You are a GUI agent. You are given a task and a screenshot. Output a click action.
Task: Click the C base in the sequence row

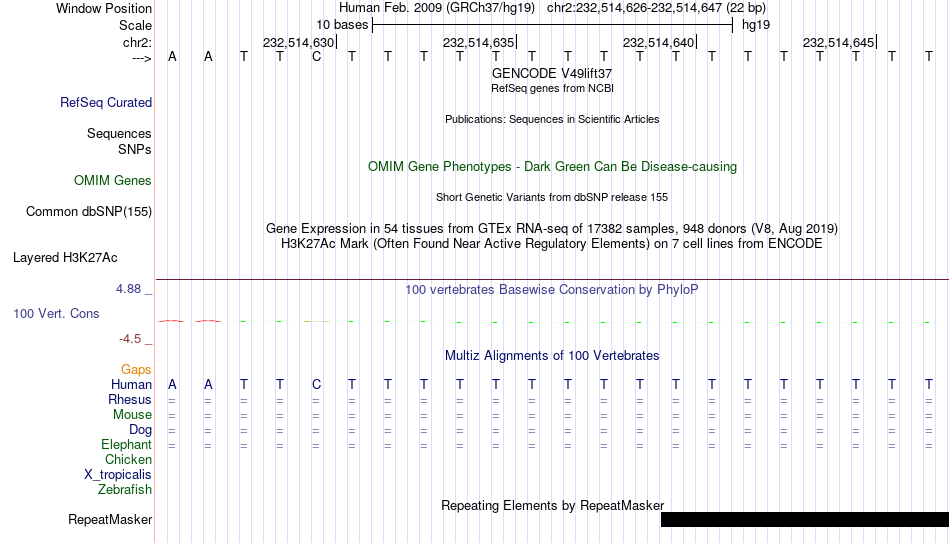coord(316,57)
